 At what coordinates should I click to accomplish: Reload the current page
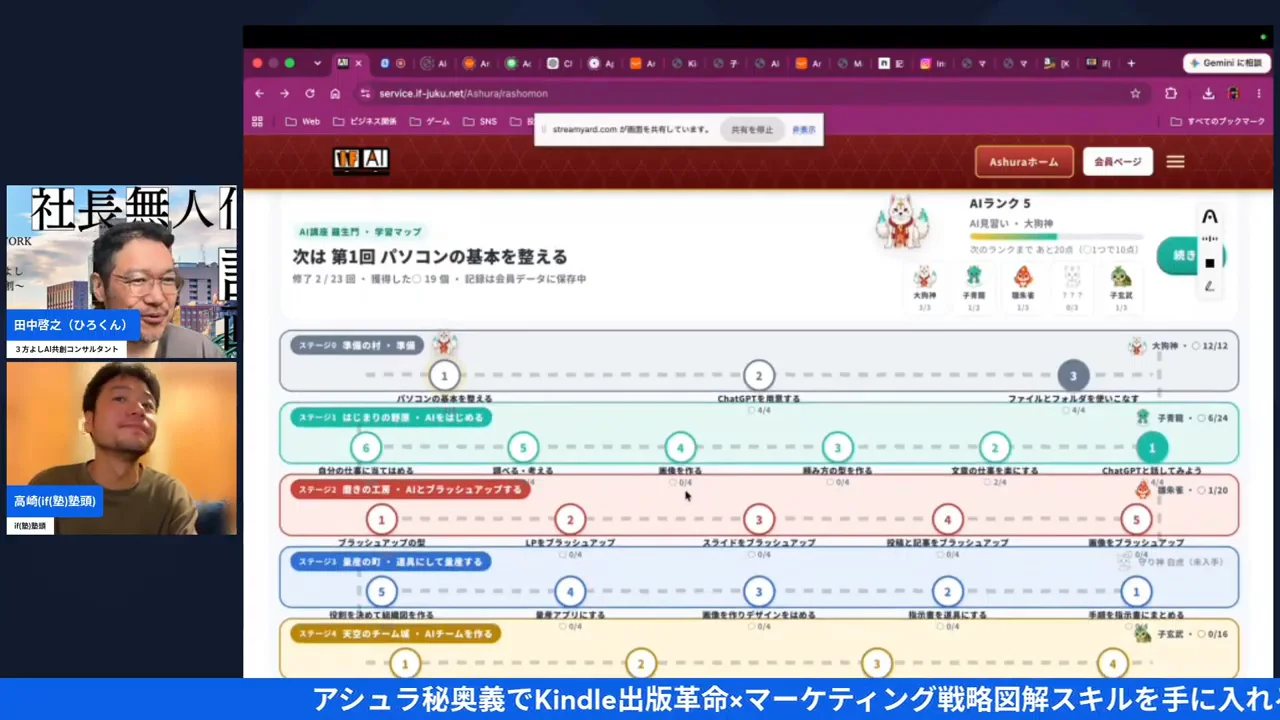[x=310, y=93]
